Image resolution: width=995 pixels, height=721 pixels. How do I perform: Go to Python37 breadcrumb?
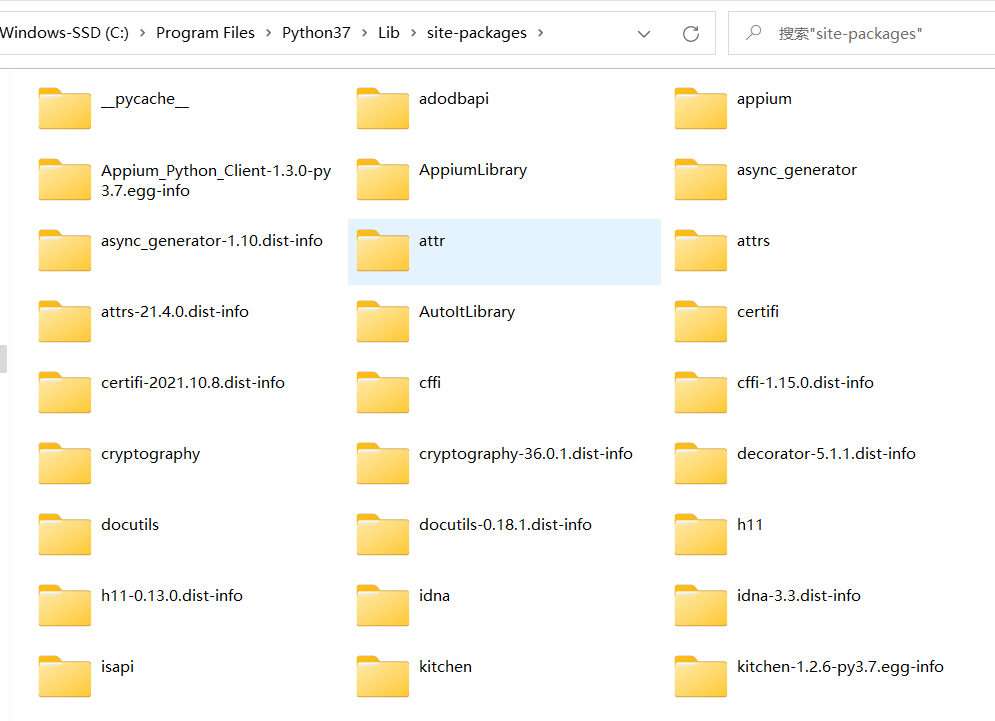tap(316, 33)
